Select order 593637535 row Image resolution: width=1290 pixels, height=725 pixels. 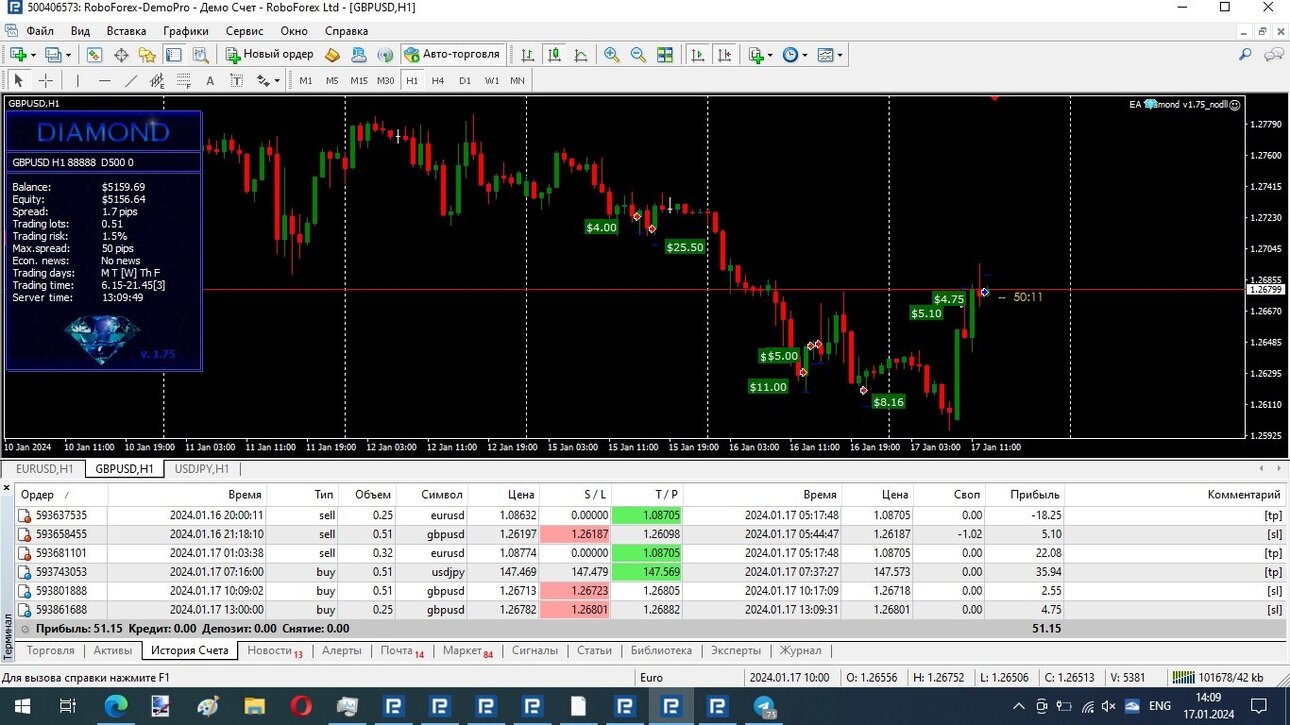coord(650,515)
